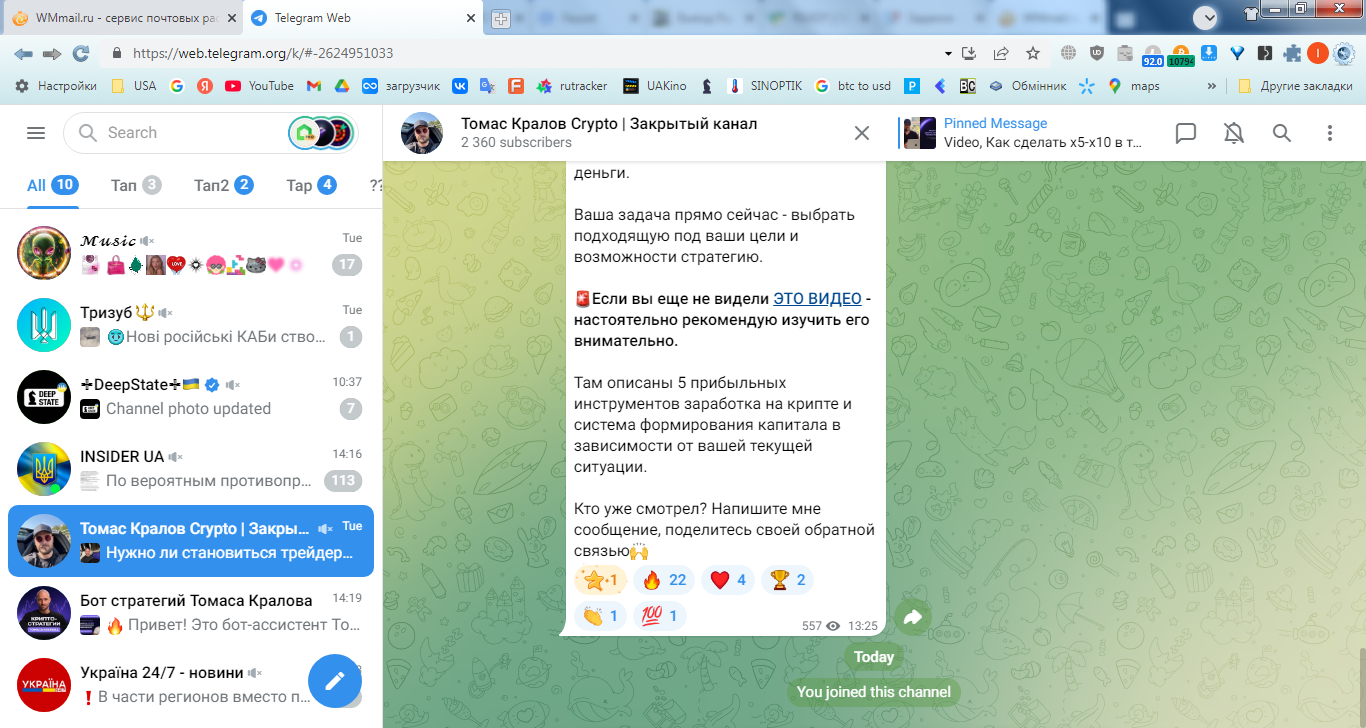The width and height of the screenshot is (1366, 728).
Task: Open the Music chat
Action: [191, 253]
